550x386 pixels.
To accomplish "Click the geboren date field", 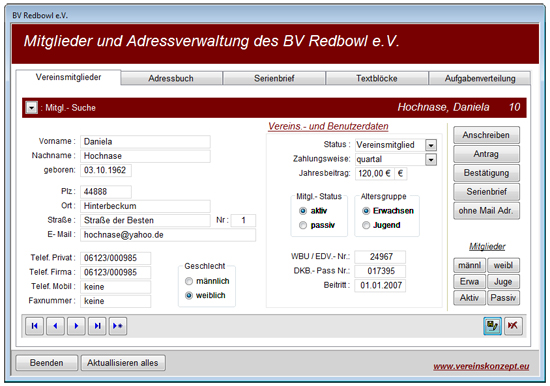I will (106, 171).
